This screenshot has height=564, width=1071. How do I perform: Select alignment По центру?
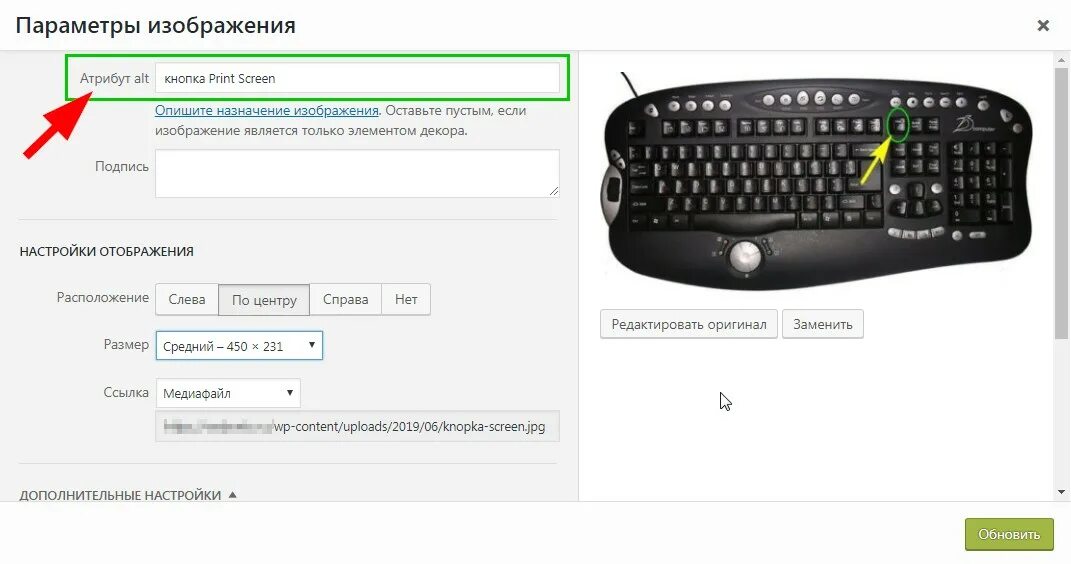click(x=264, y=300)
